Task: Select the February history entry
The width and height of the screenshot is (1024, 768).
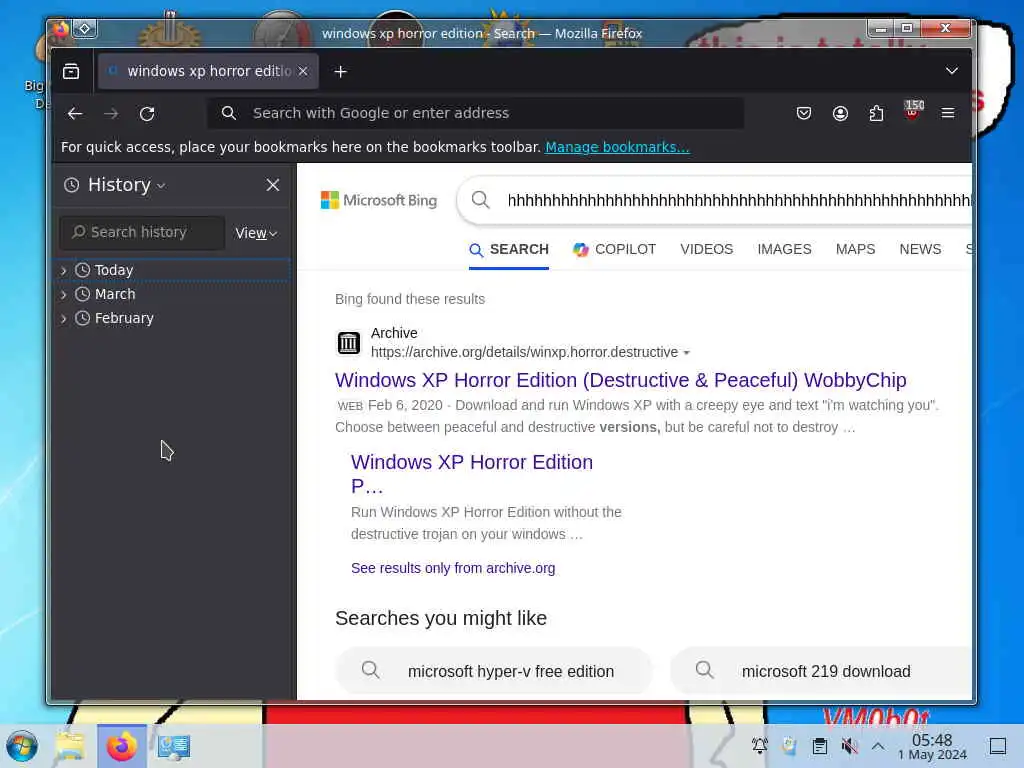Action: [x=173, y=319]
